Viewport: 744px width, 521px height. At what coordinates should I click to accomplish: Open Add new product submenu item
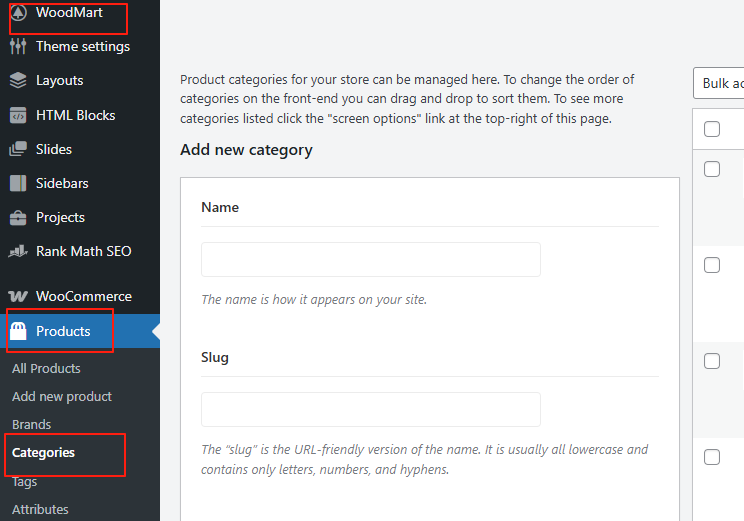coord(62,396)
